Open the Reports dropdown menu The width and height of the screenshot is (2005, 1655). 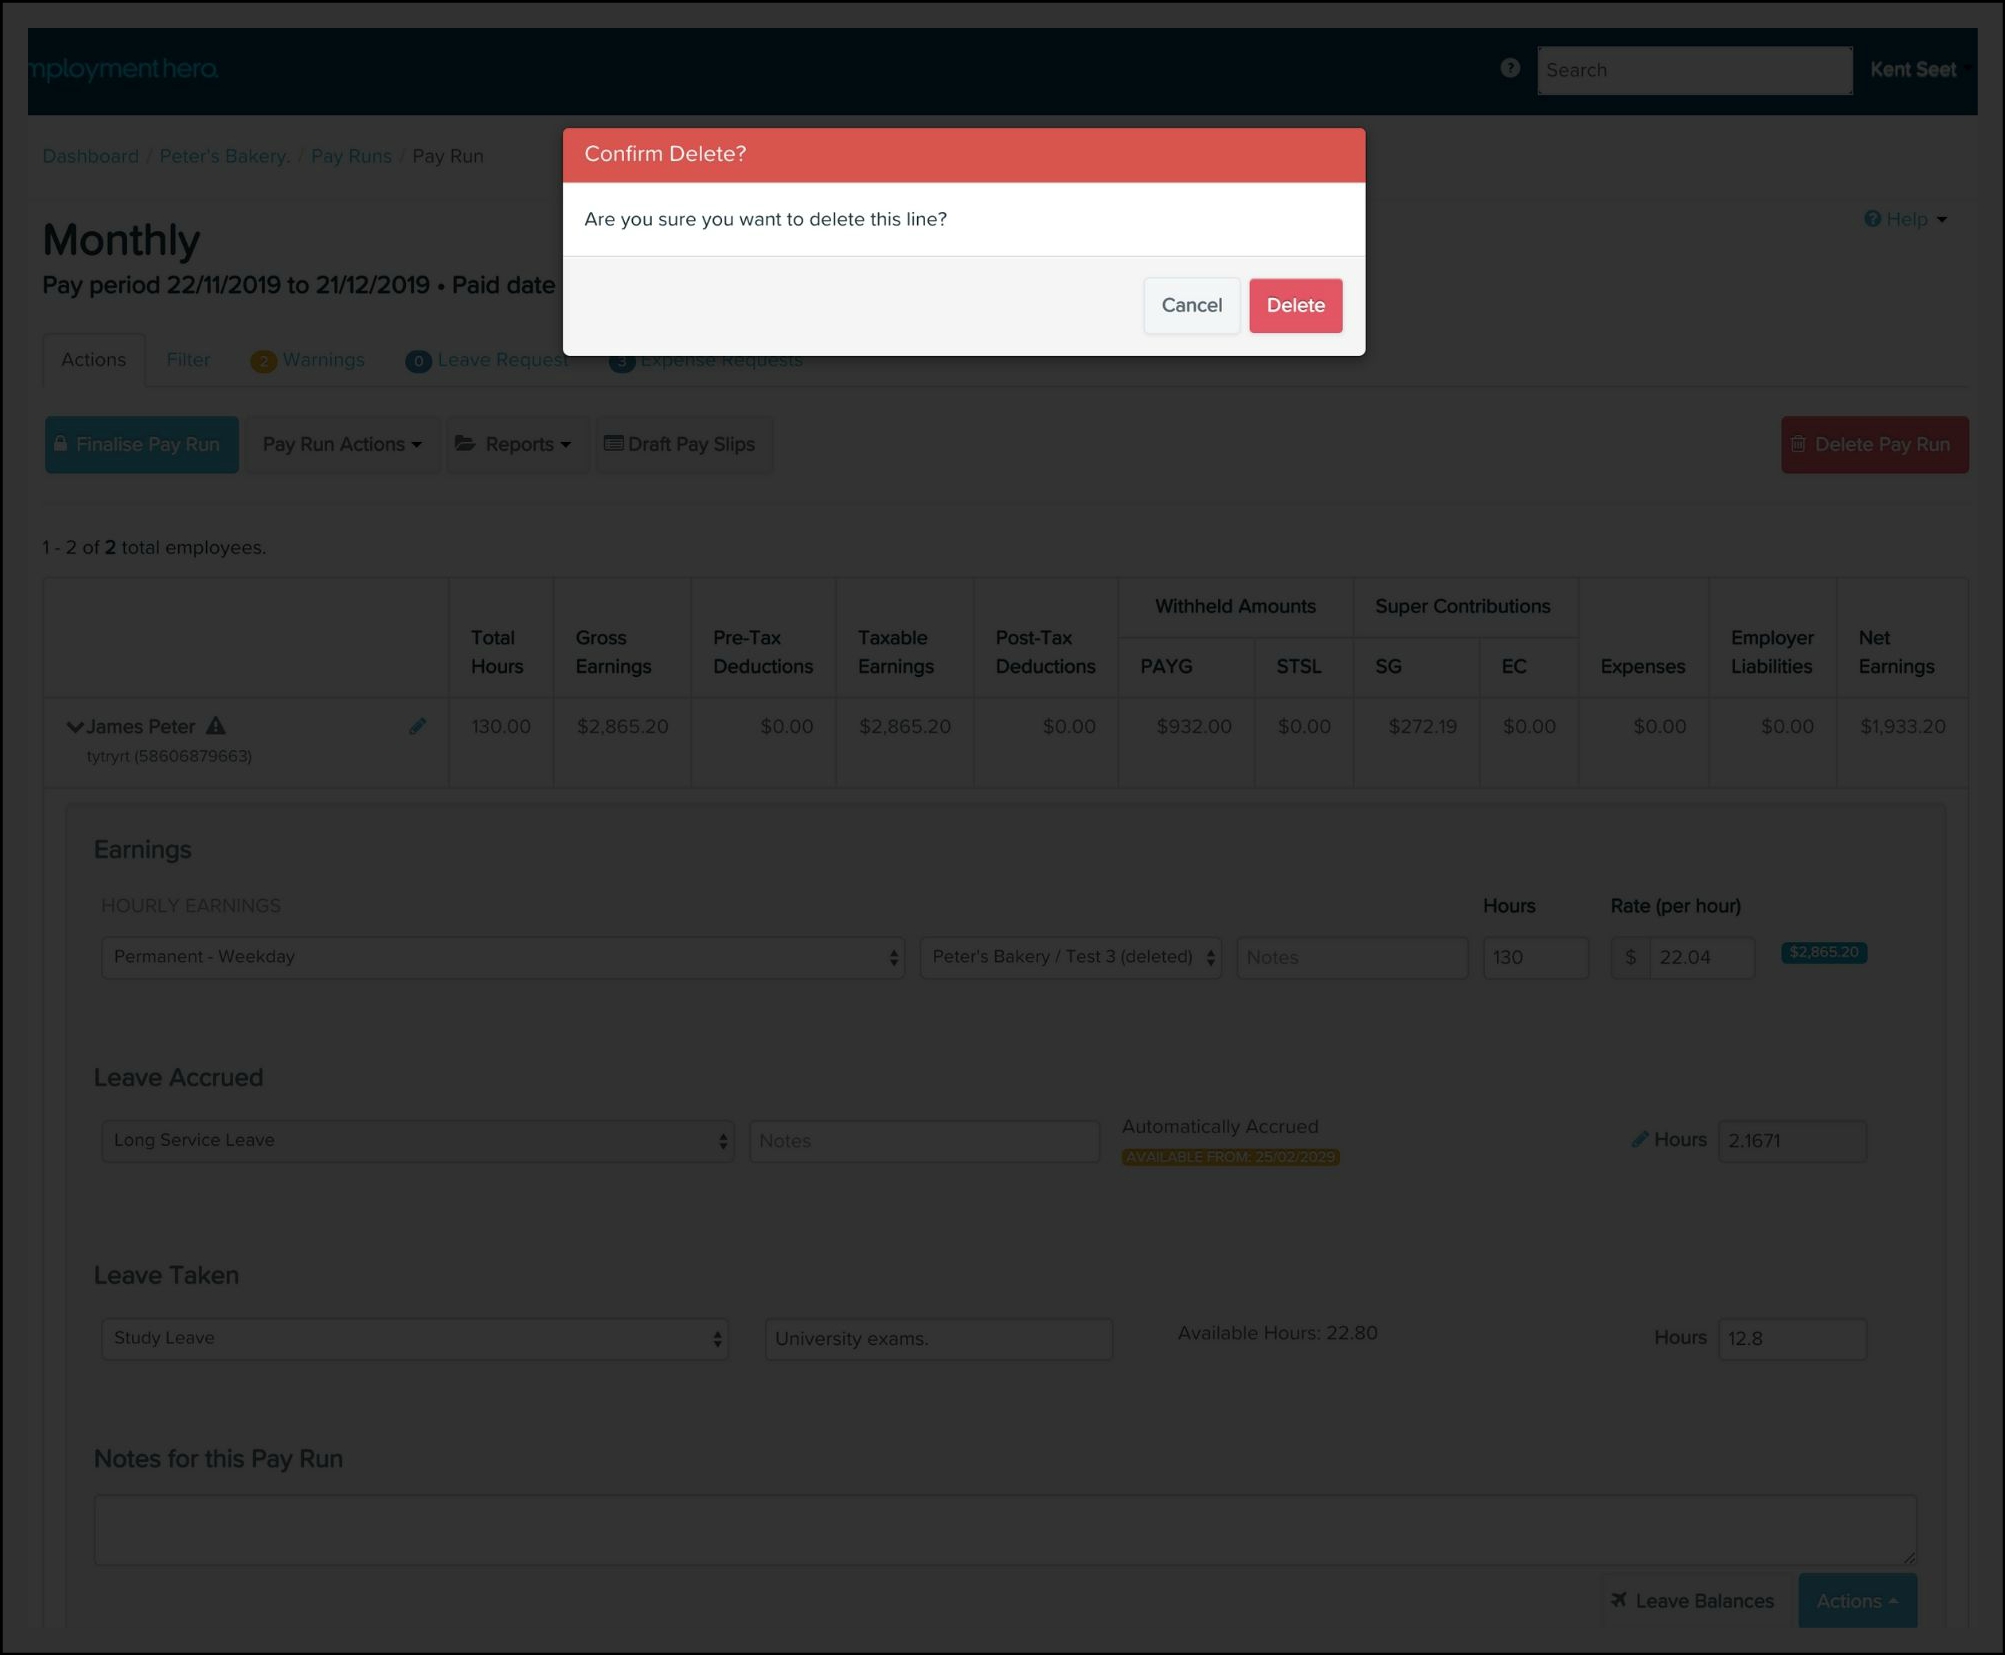tap(514, 444)
